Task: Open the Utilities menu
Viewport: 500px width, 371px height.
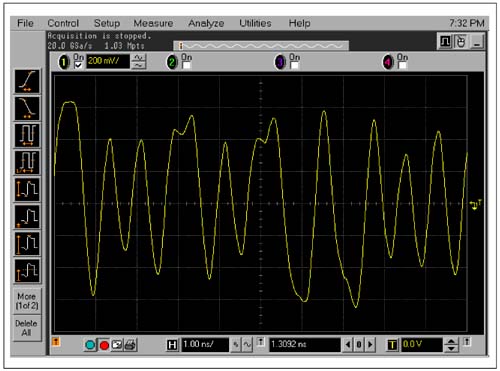Action: click(255, 23)
